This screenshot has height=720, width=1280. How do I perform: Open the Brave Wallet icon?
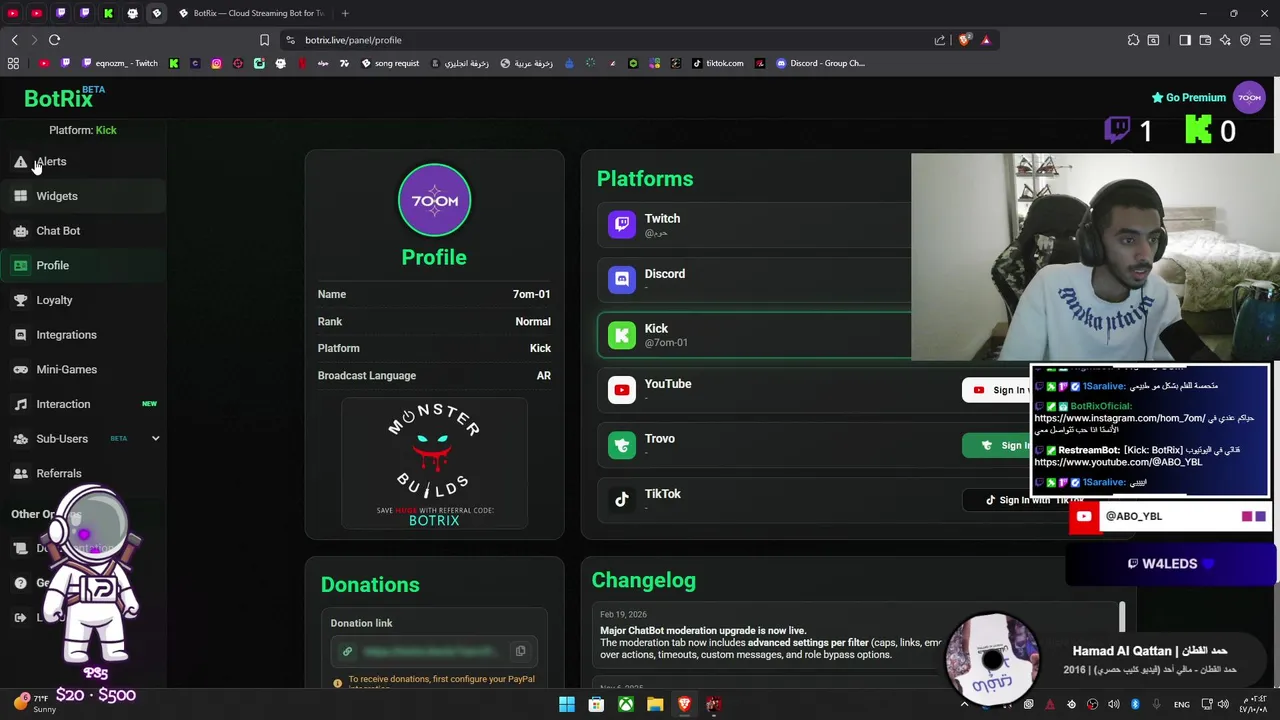point(1205,40)
